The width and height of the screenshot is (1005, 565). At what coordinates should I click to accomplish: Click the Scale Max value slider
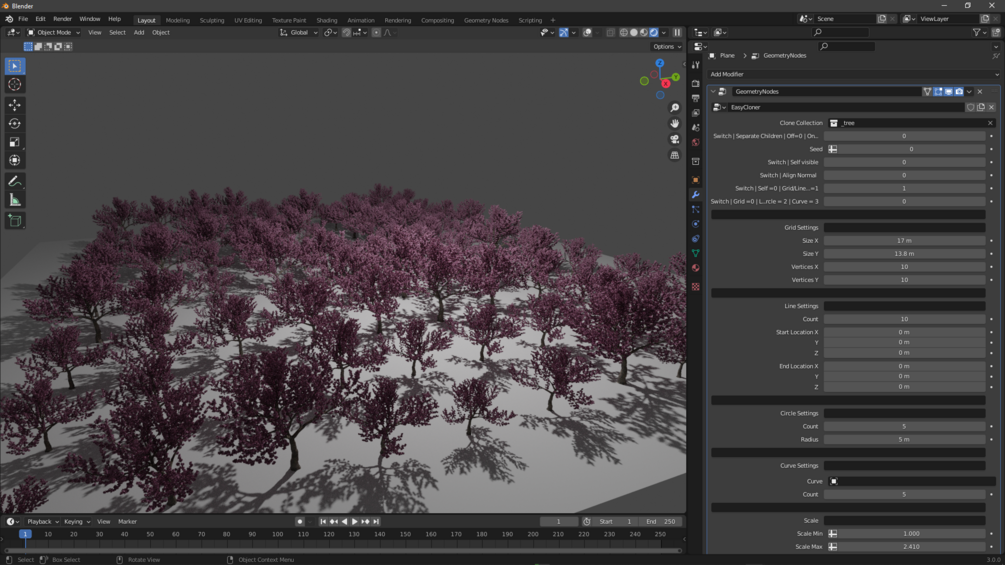[910, 547]
